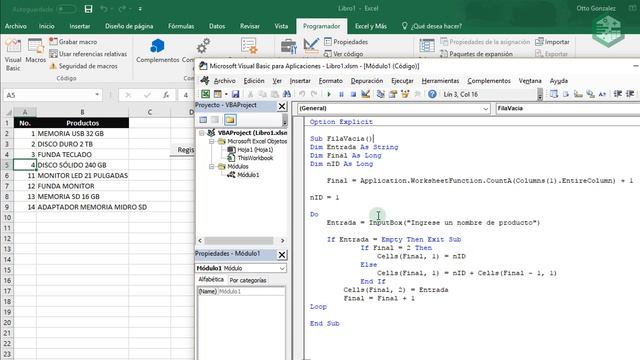
Task: Open the Complementos add-ins button
Action: click(x=158, y=51)
